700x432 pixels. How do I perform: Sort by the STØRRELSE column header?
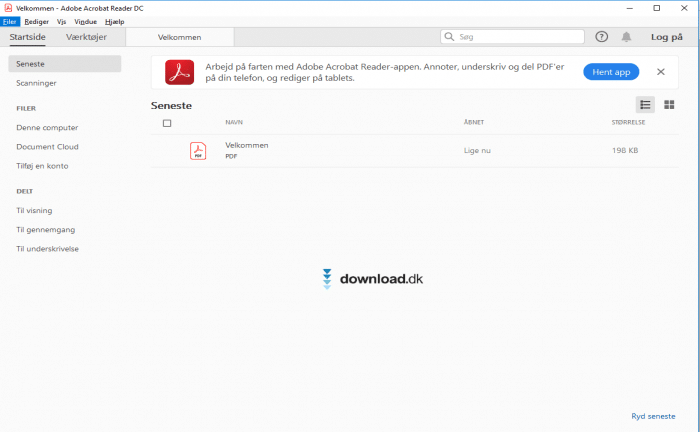[628, 122]
